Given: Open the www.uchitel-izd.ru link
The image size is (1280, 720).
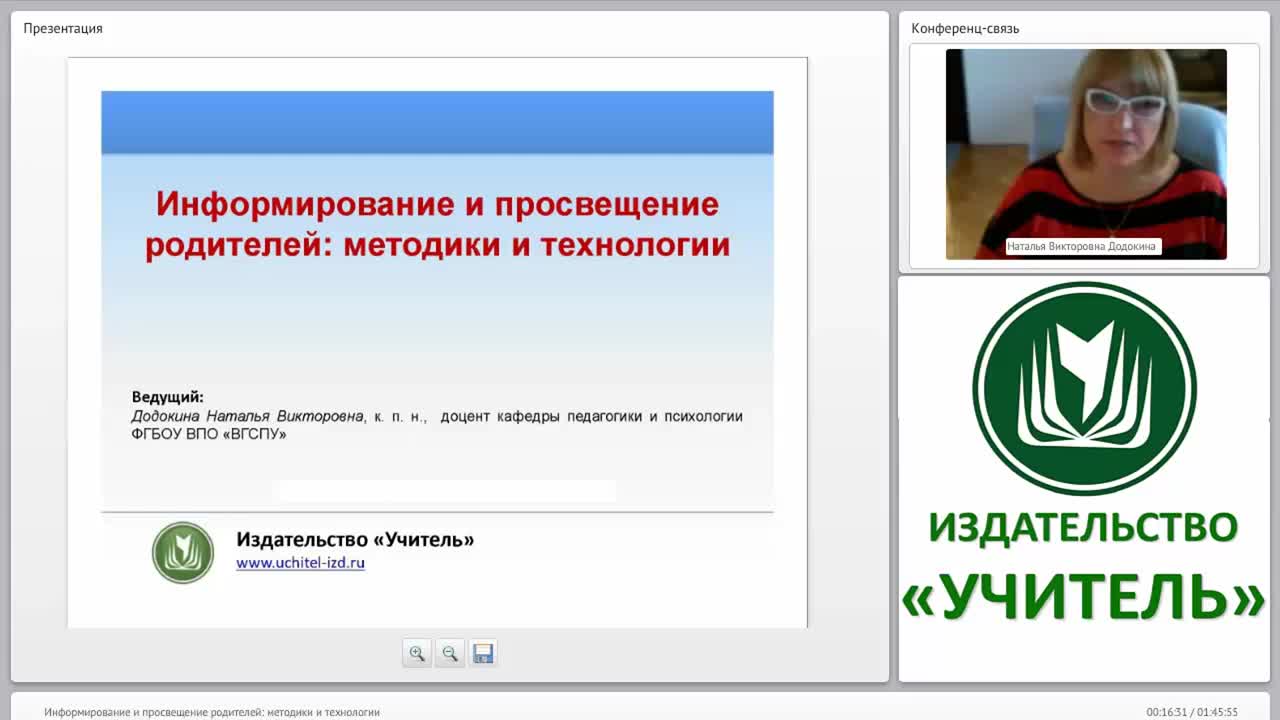Looking at the screenshot, I should point(300,563).
